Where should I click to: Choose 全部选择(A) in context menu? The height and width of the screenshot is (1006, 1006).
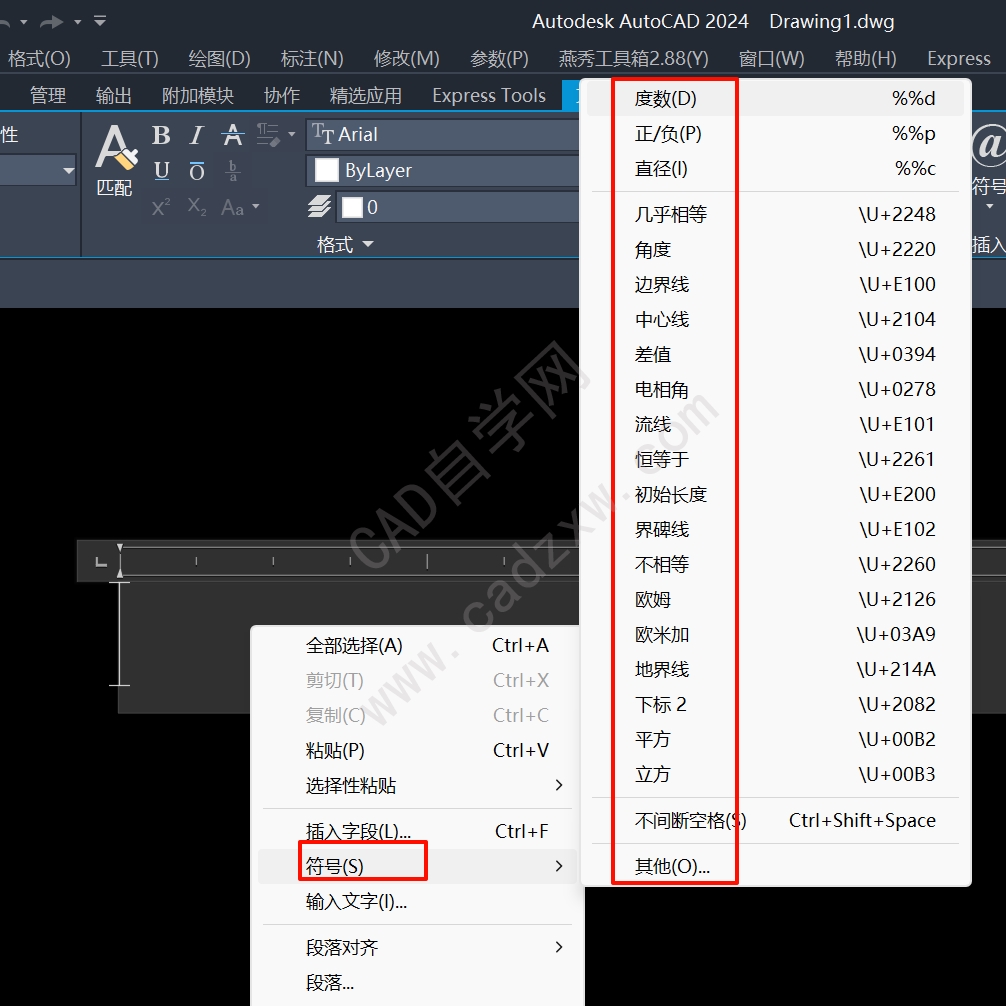[x=417, y=645]
